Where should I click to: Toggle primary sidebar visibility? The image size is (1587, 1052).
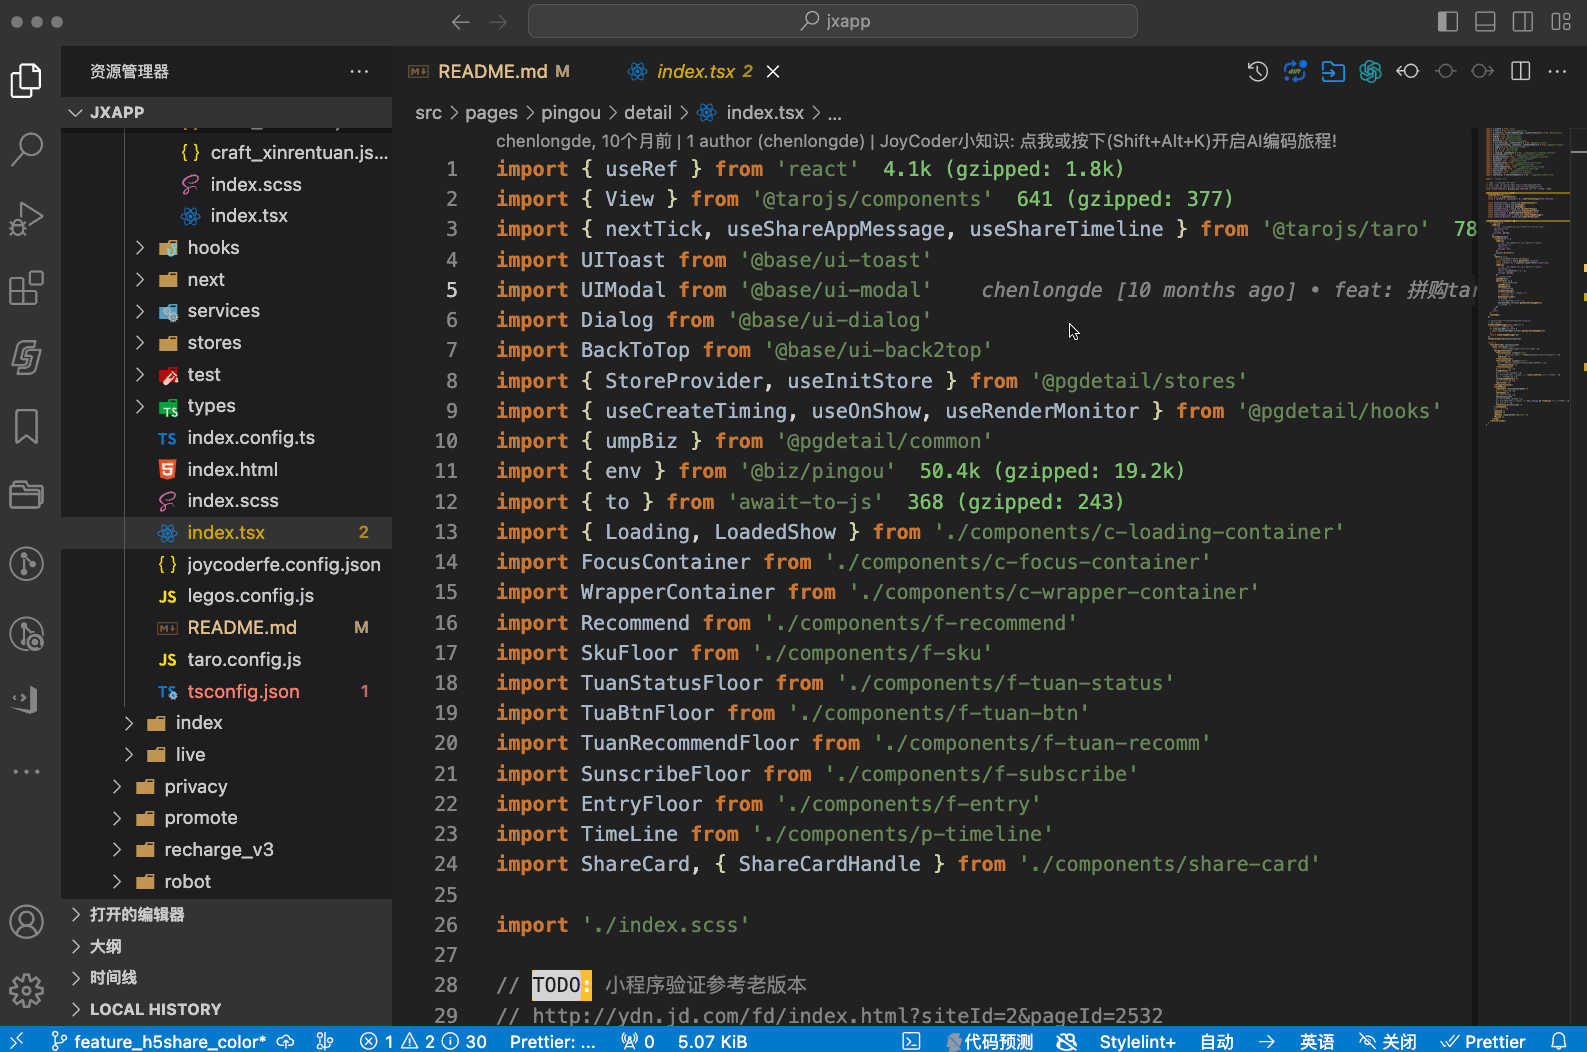(1448, 22)
